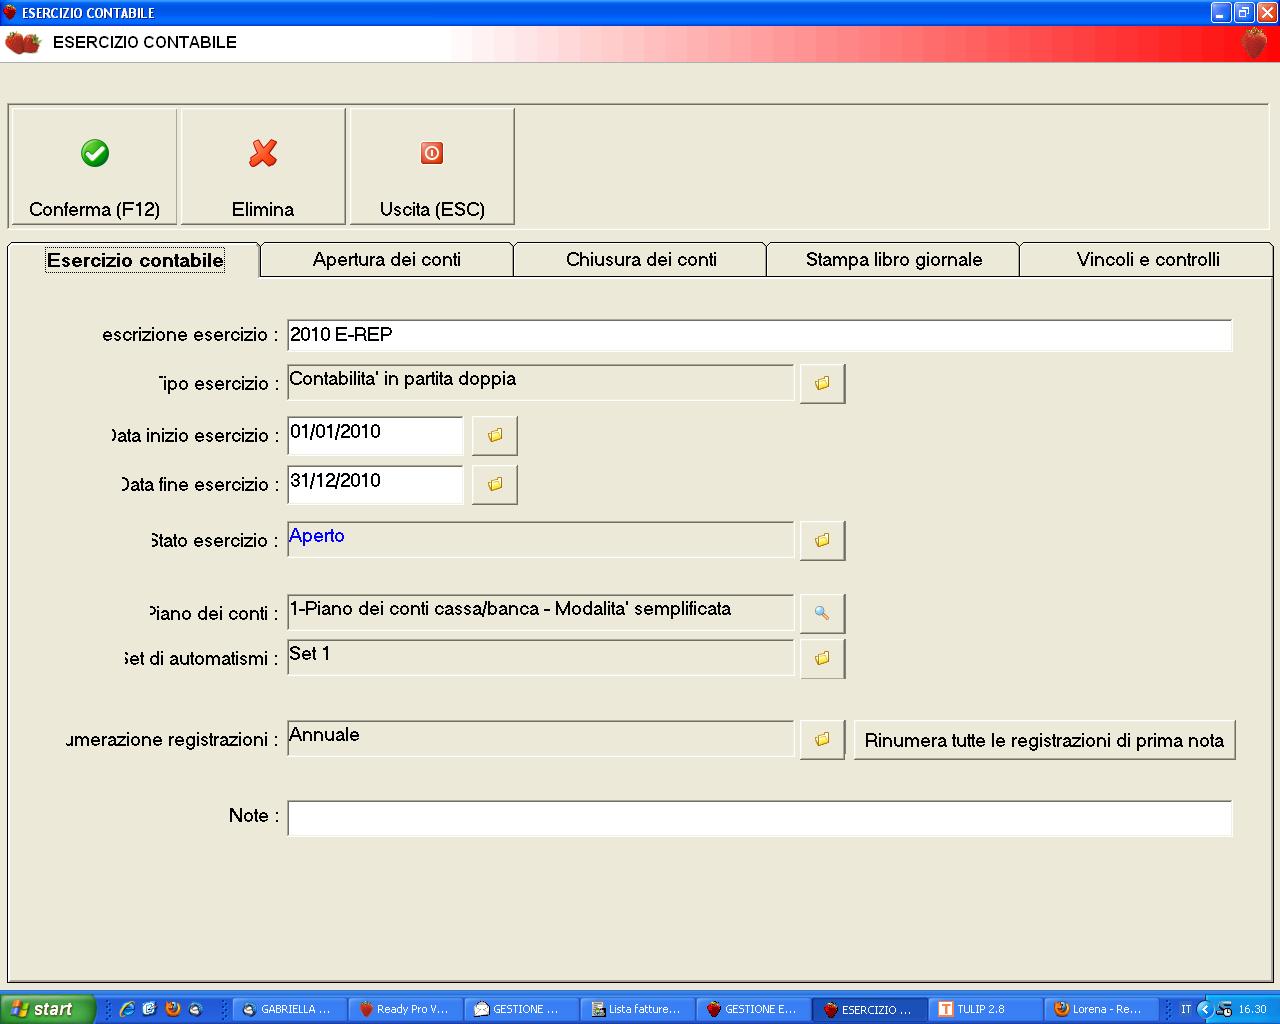Switch to the Ready Pro taskbar window

[x=406, y=1009]
